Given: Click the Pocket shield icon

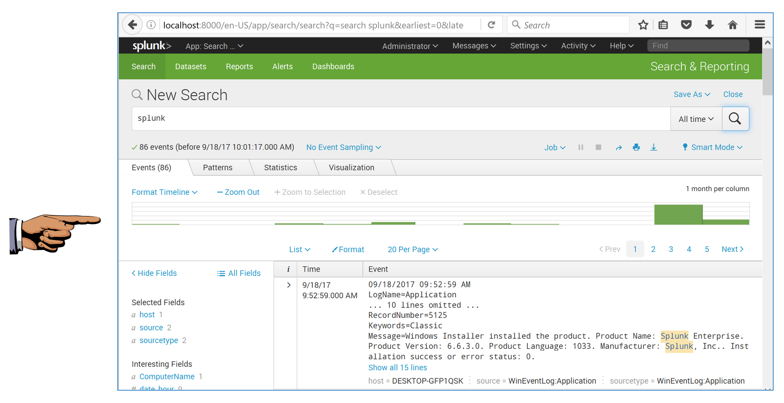Looking at the screenshot, I should [686, 24].
